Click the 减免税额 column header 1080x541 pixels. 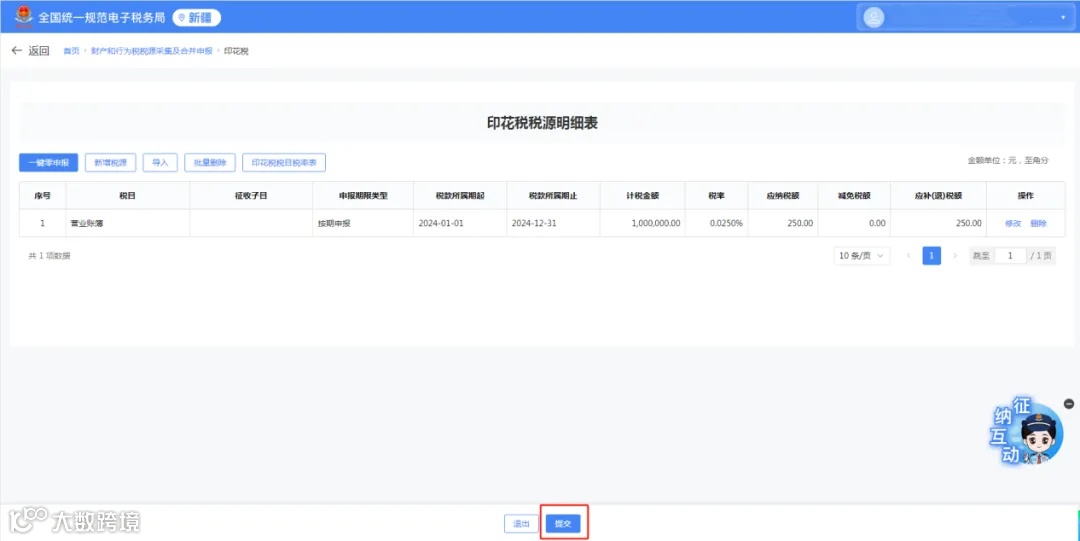click(x=854, y=196)
